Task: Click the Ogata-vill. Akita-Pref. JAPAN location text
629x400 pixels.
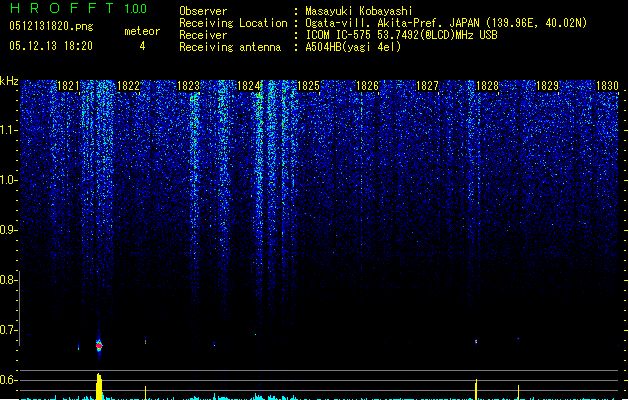Action: (446, 23)
